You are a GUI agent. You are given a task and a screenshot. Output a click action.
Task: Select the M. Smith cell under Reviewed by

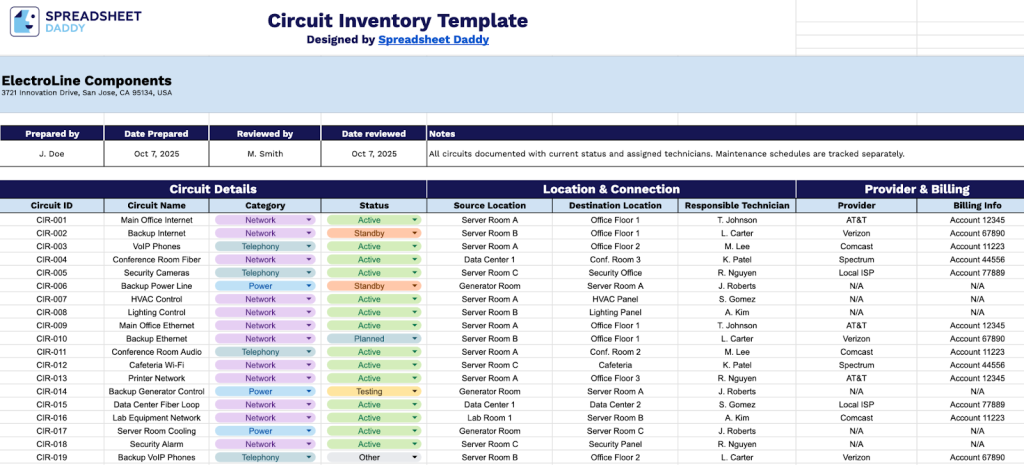(x=265, y=154)
